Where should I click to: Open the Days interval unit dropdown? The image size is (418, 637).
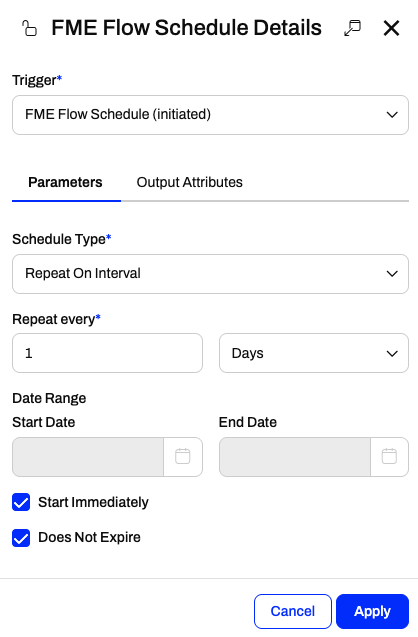[314, 353]
